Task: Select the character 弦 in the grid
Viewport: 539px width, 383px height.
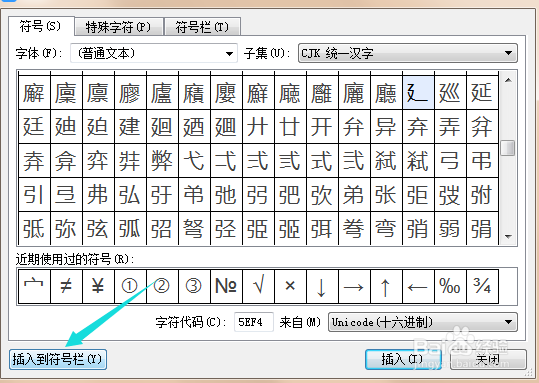Action: point(98,228)
